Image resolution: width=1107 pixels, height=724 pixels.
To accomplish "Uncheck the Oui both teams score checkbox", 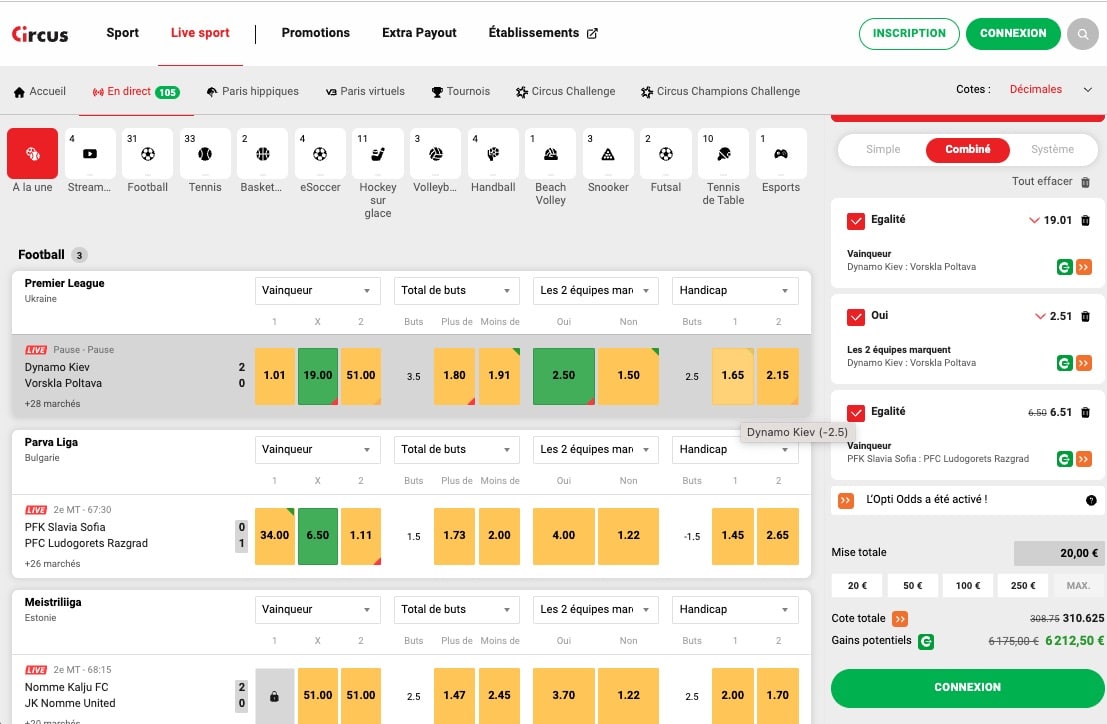I will tap(856, 317).
